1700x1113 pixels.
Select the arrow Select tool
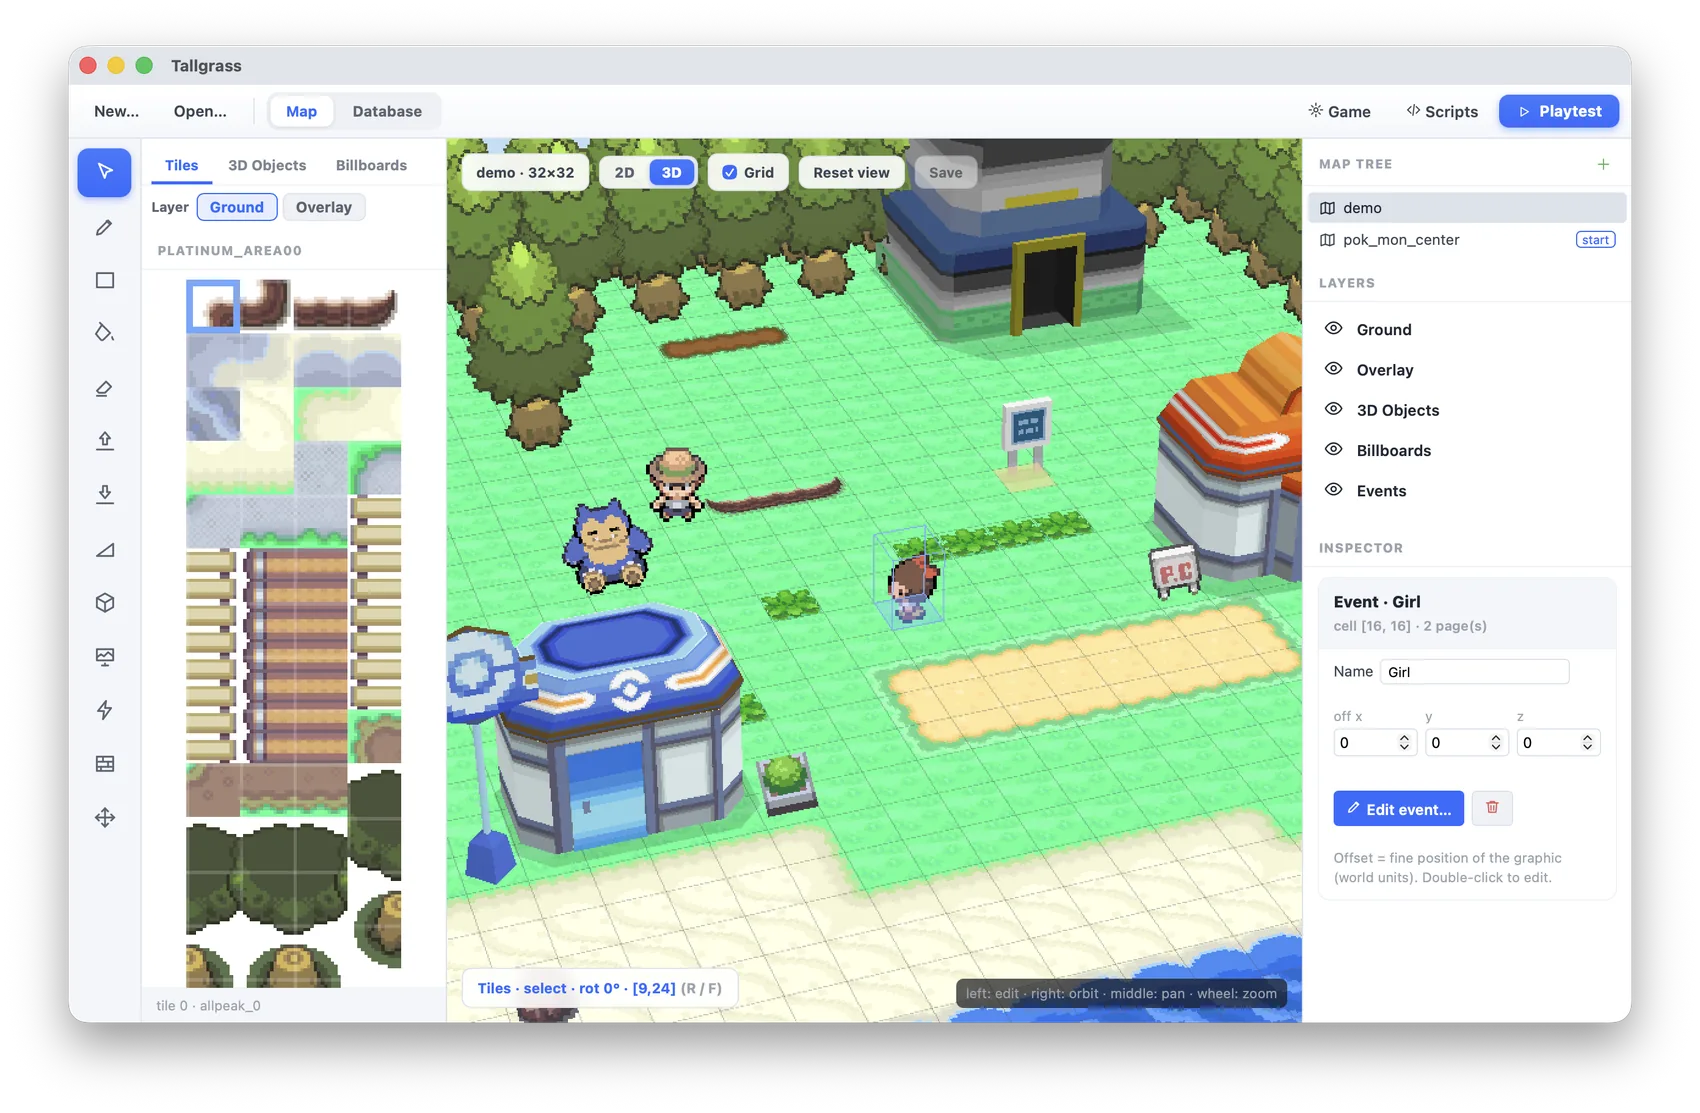point(105,172)
